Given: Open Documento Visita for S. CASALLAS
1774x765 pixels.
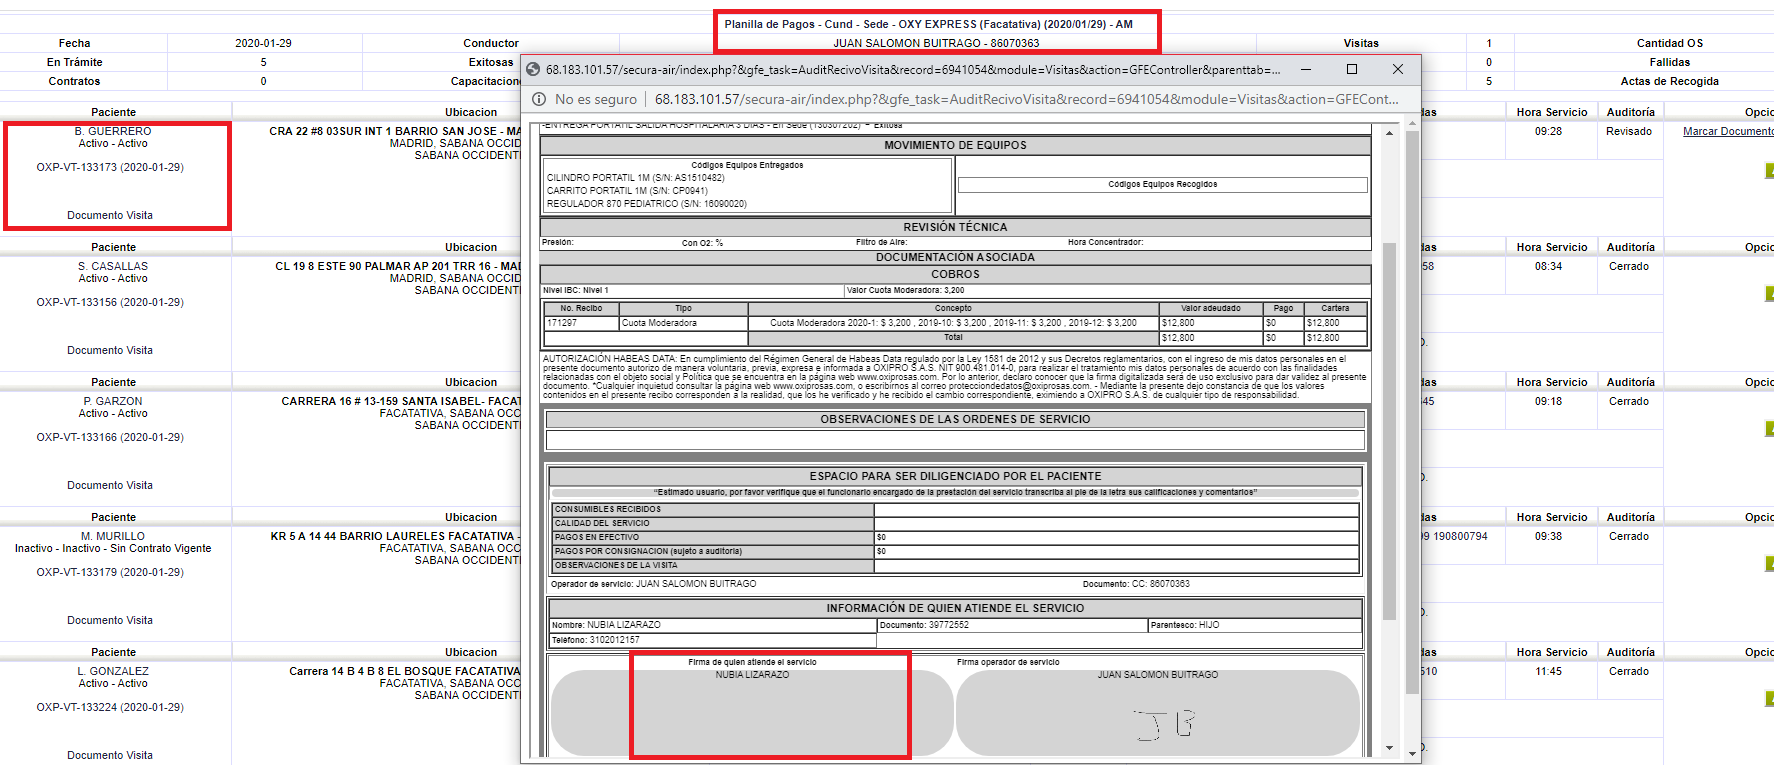Looking at the screenshot, I should [110, 350].
